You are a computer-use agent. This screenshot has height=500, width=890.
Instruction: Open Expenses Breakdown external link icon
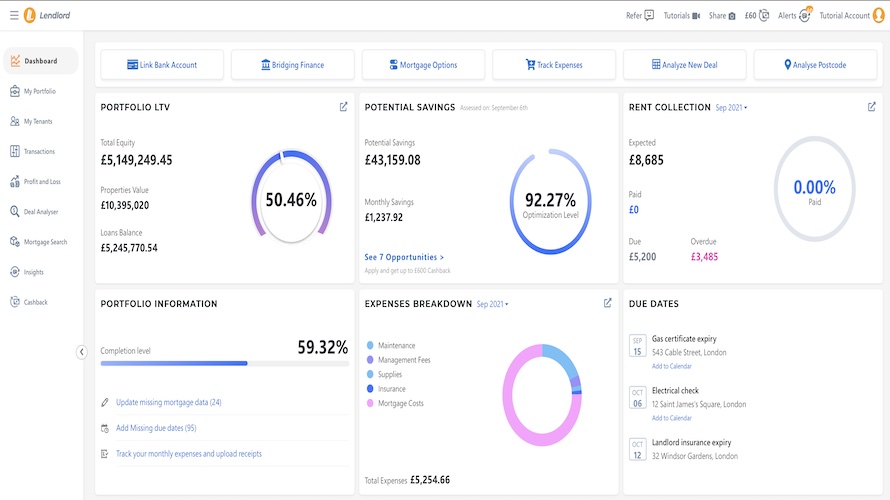[607, 303]
